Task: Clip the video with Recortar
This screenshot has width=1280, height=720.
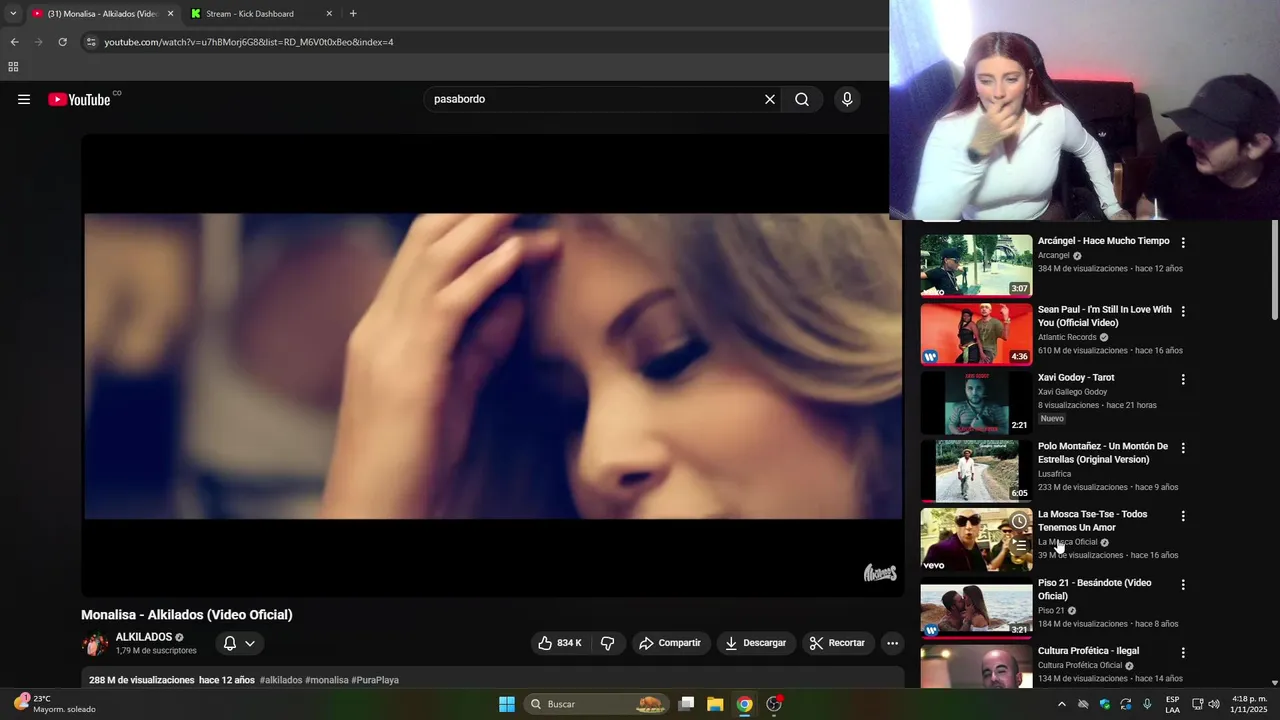Action: (x=837, y=643)
